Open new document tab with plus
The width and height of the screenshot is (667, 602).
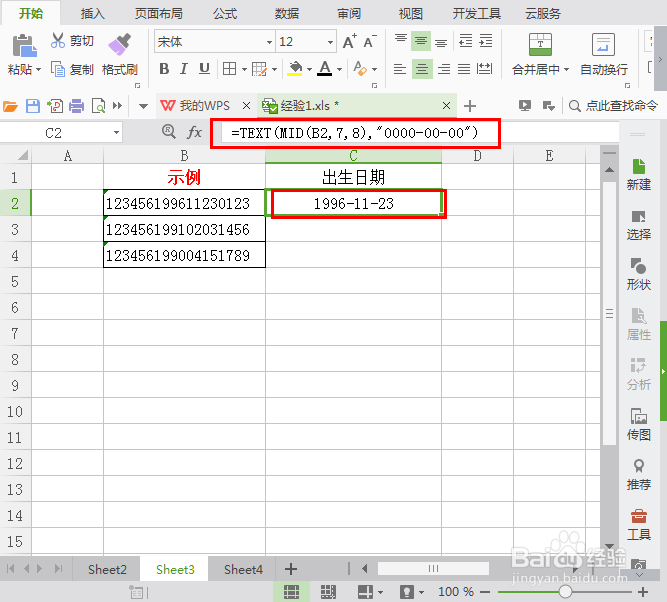pyautogui.click(x=470, y=106)
